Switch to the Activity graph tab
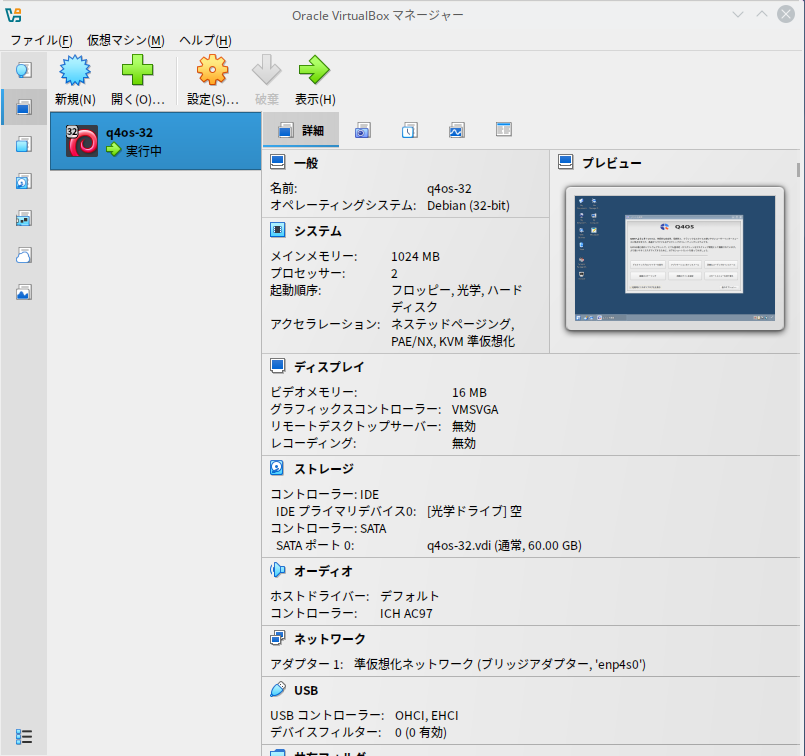 (457, 130)
